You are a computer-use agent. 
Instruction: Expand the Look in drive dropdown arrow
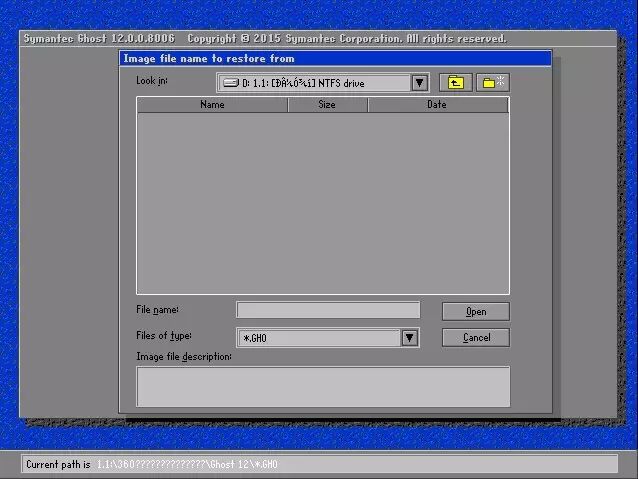(420, 83)
